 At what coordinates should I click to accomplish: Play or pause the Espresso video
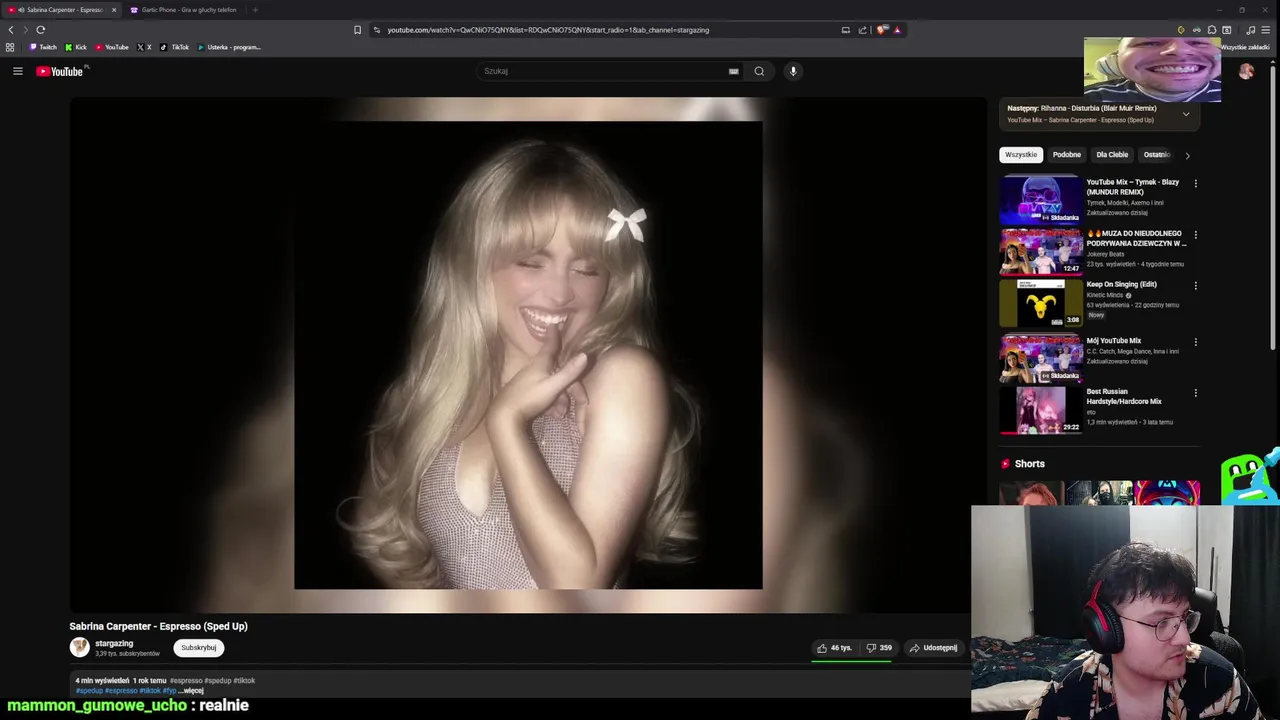(x=528, y=355)
